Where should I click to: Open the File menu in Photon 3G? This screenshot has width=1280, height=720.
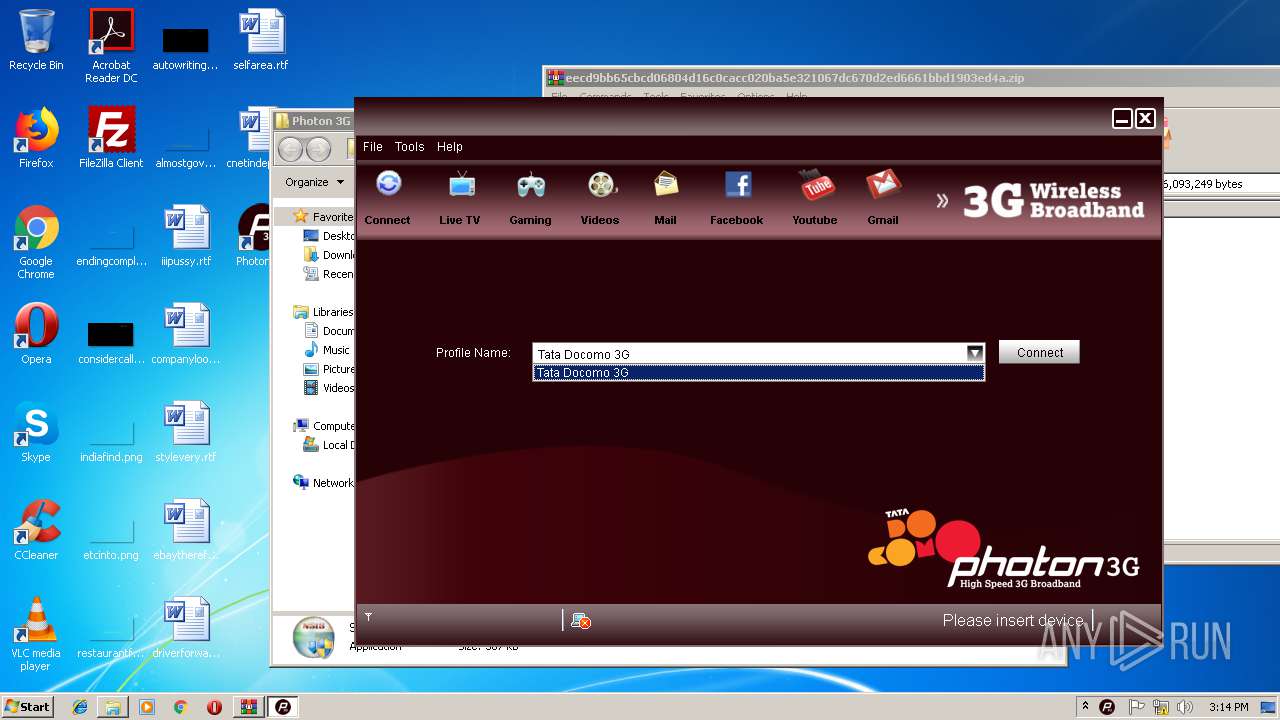[372, 146]
